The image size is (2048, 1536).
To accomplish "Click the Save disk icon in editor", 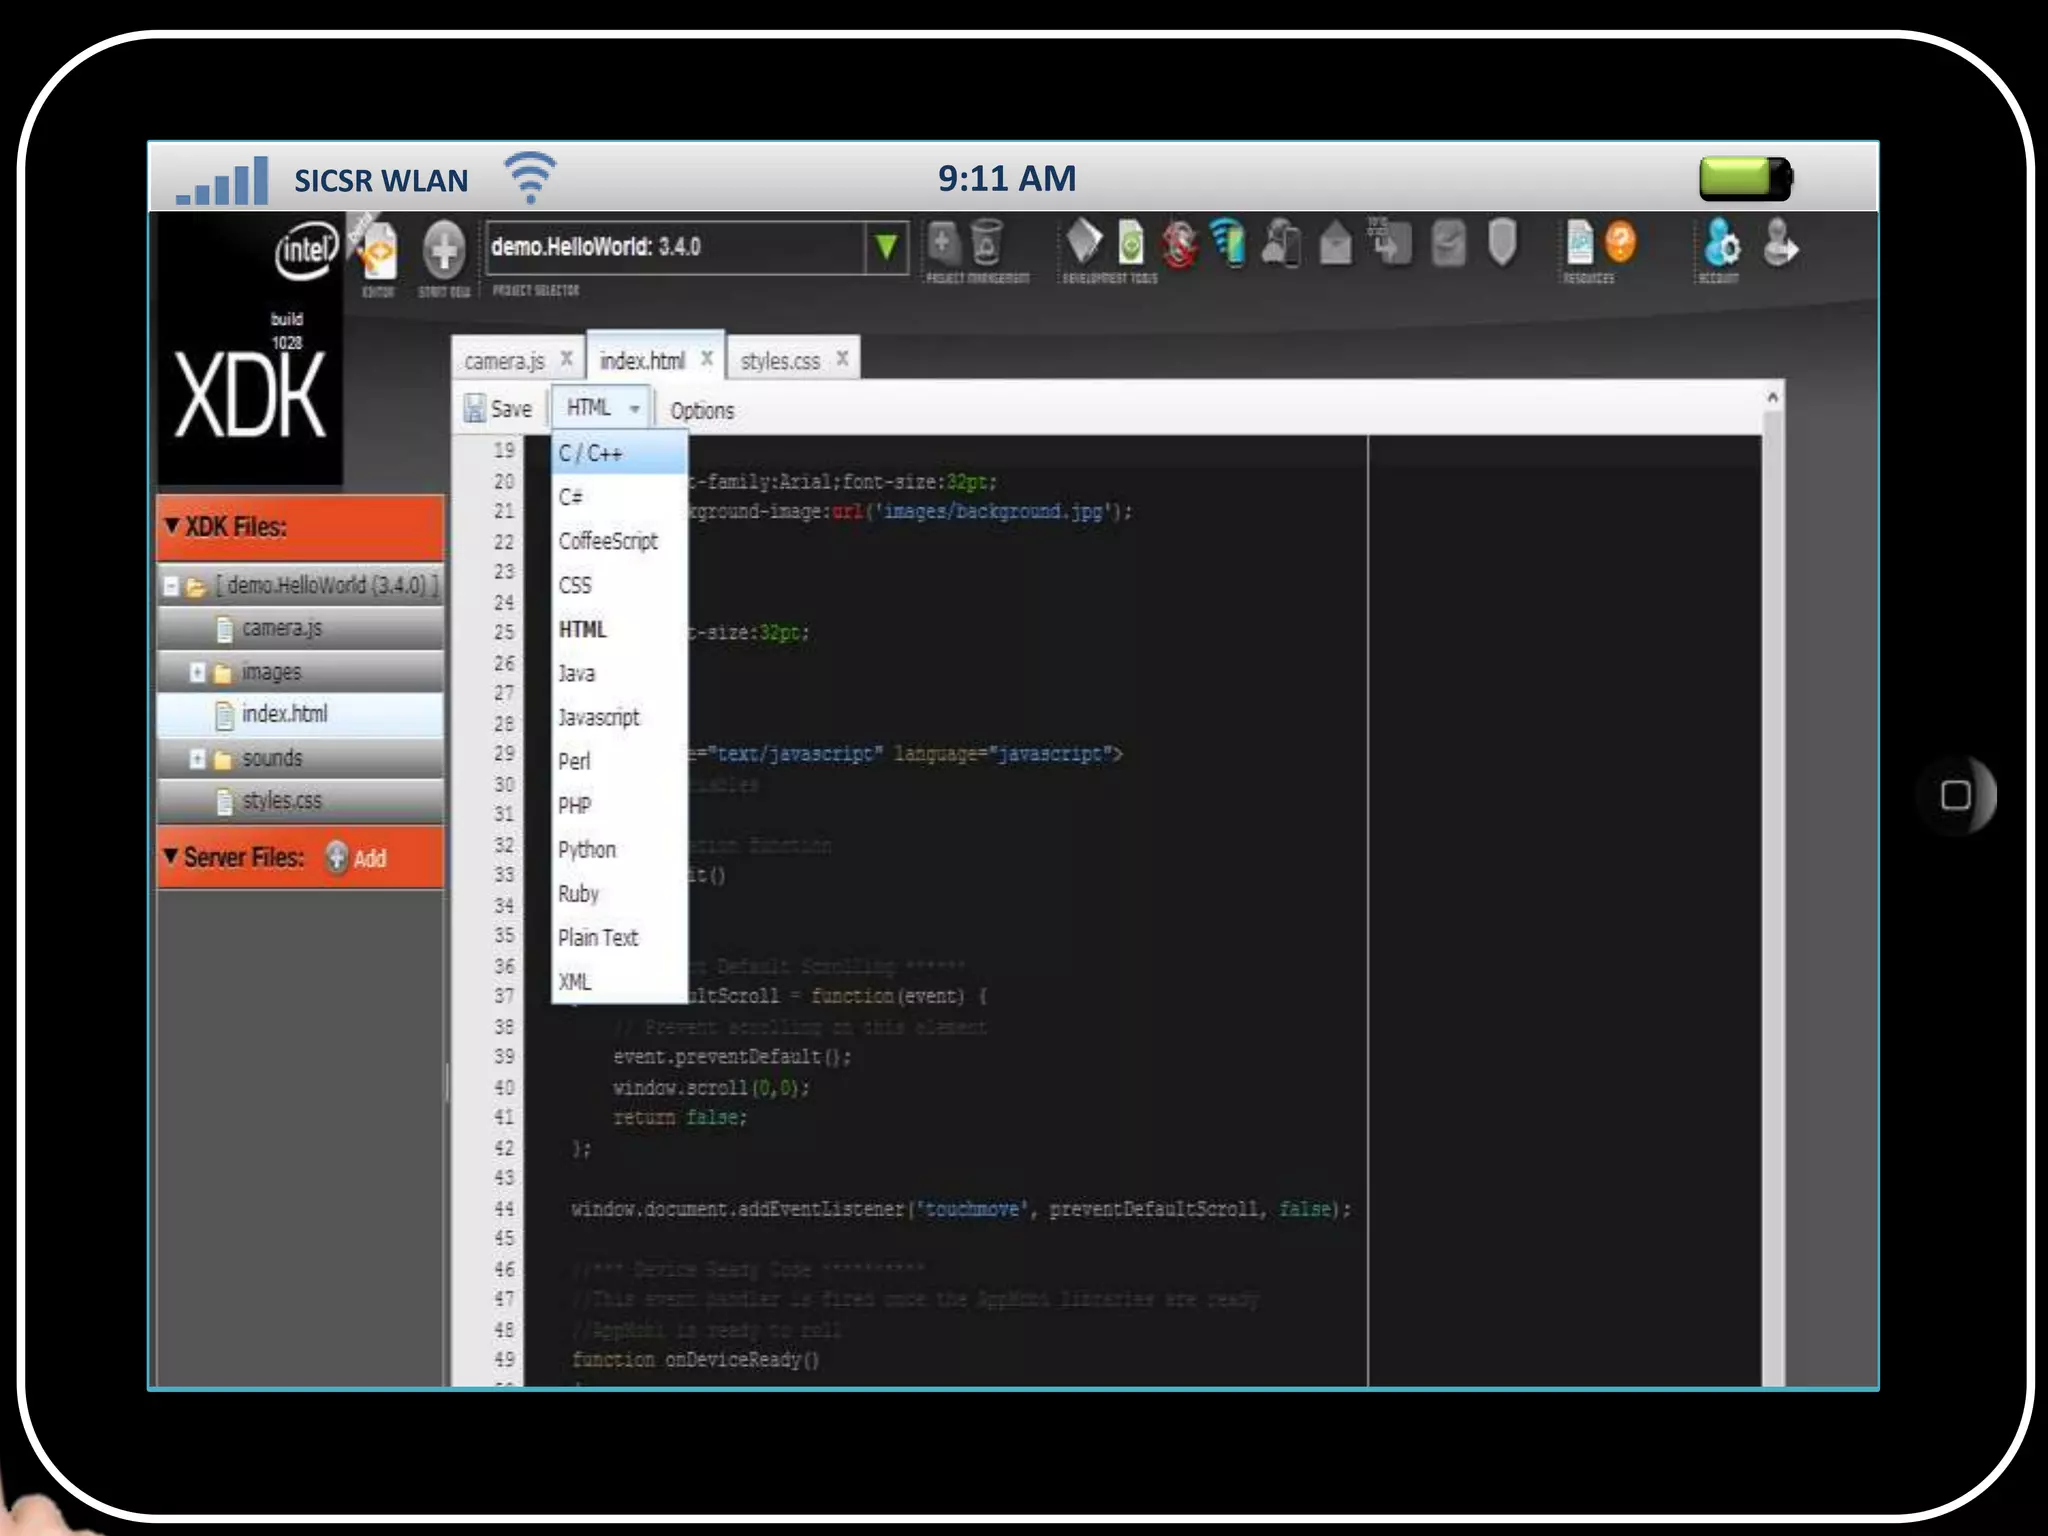I will [474, 408].
